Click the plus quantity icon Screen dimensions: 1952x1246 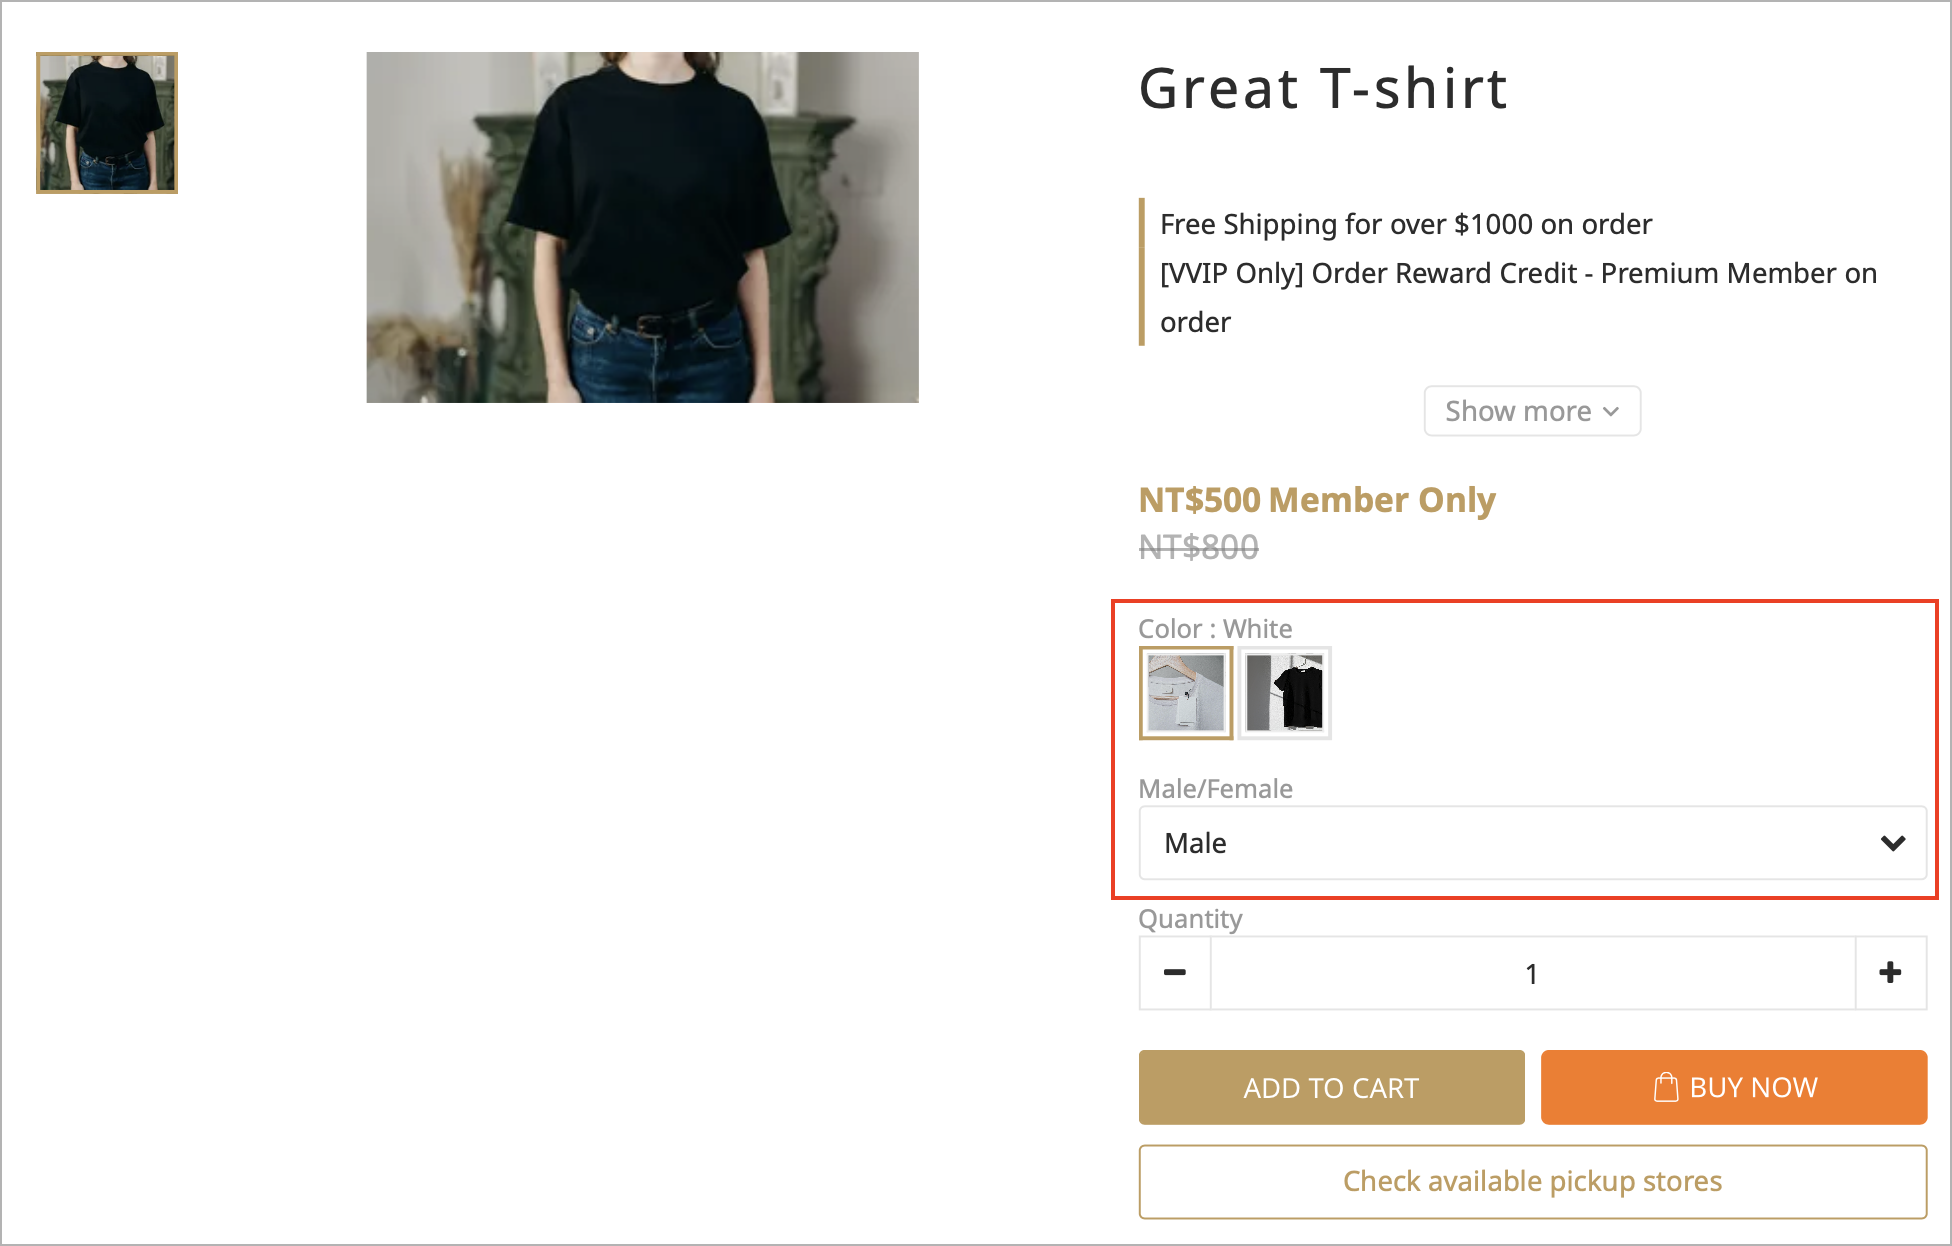pyautogui.click(x=1890, y=973)
